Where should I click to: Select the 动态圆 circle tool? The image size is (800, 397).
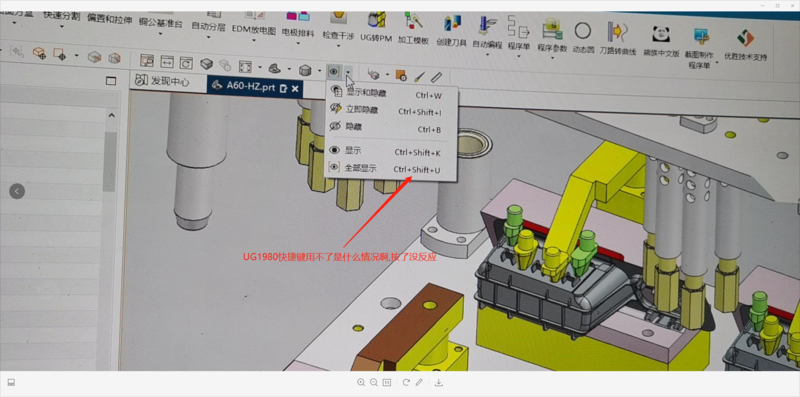(x=583, y=31)
